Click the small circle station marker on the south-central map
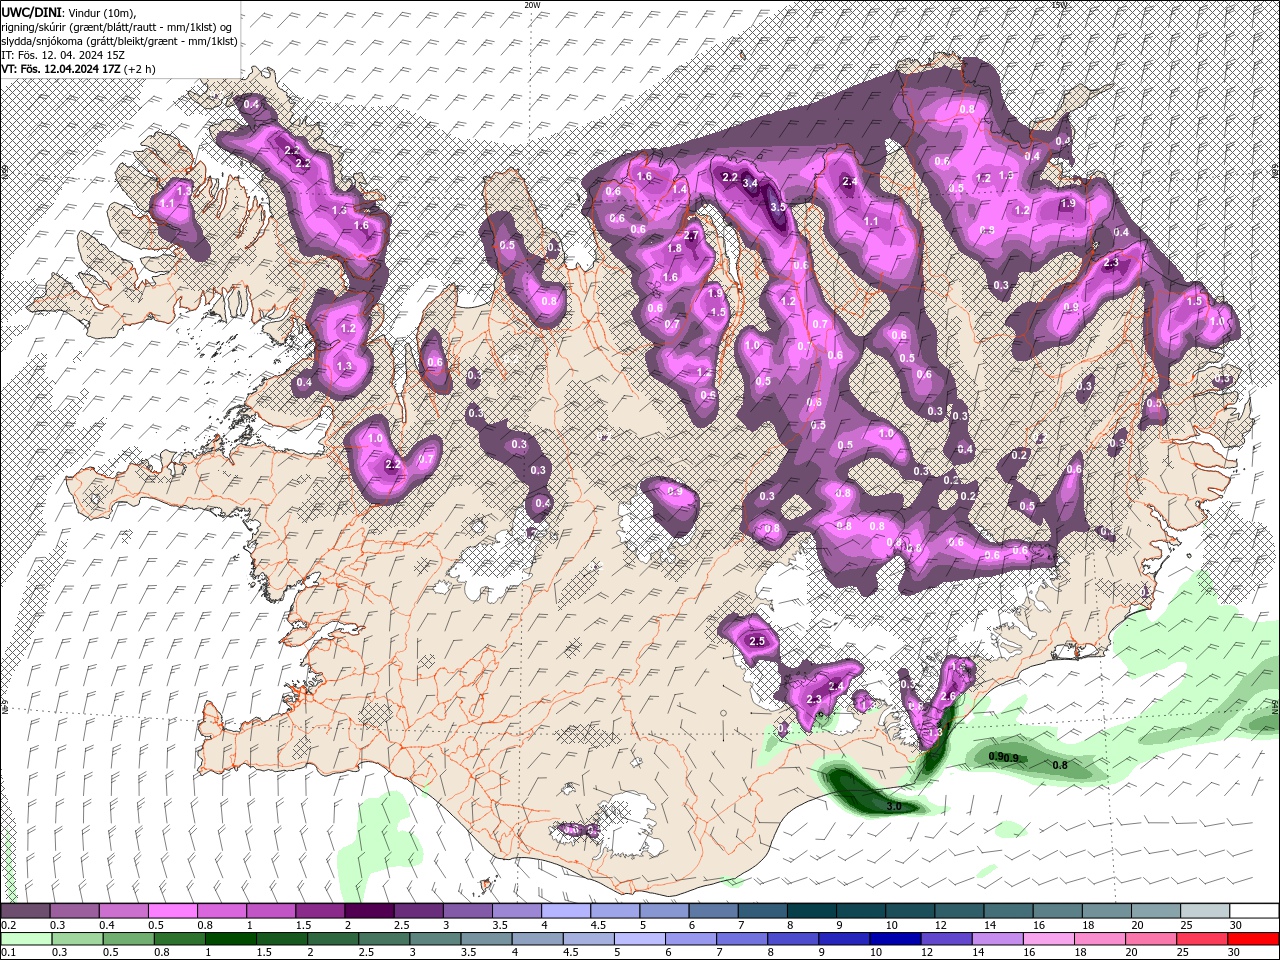This screenshot has width=1280, height=960. 724,713
